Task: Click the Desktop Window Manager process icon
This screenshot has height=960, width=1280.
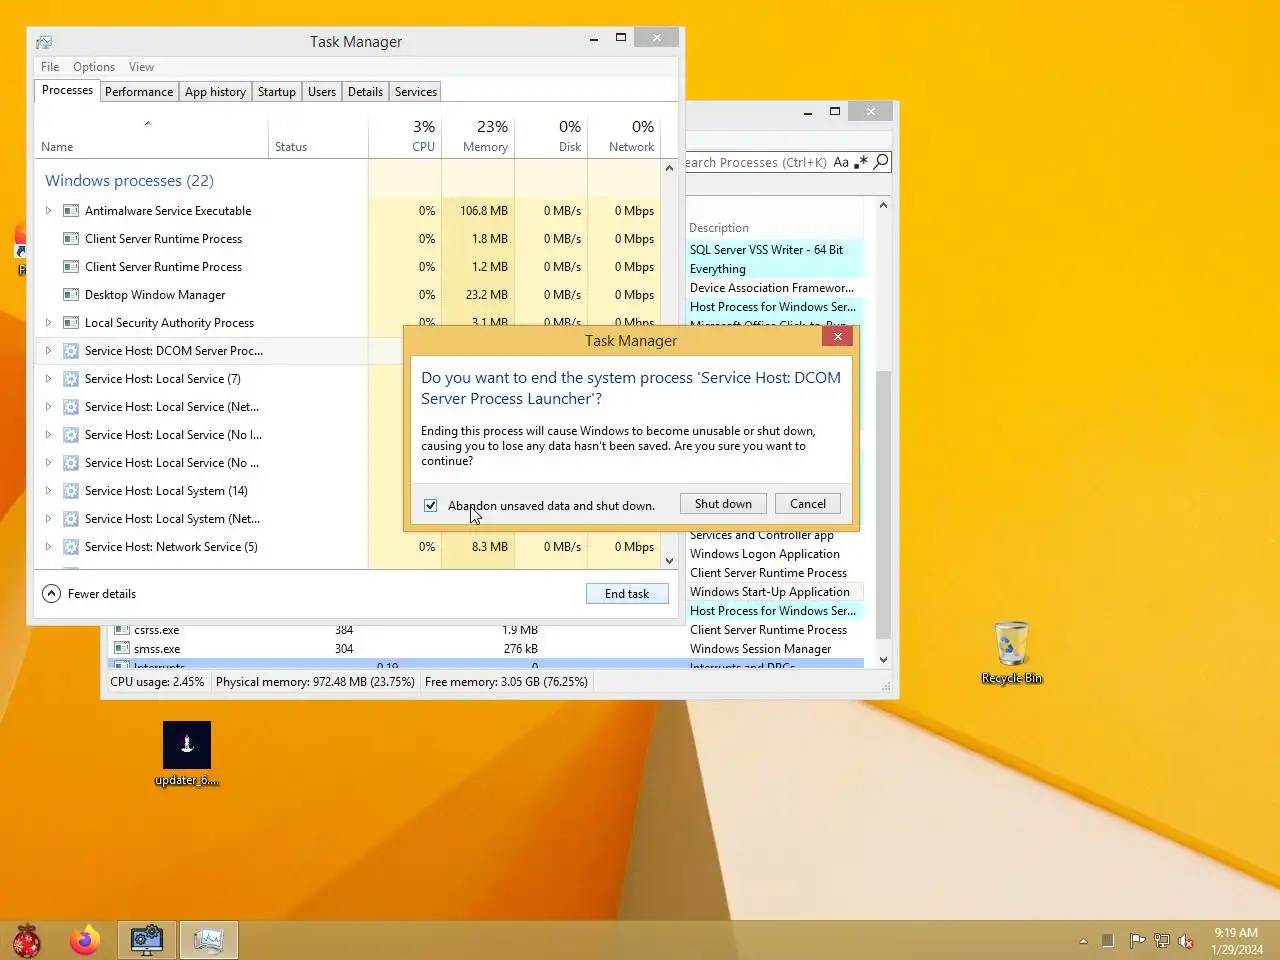Action: point(71,295)
